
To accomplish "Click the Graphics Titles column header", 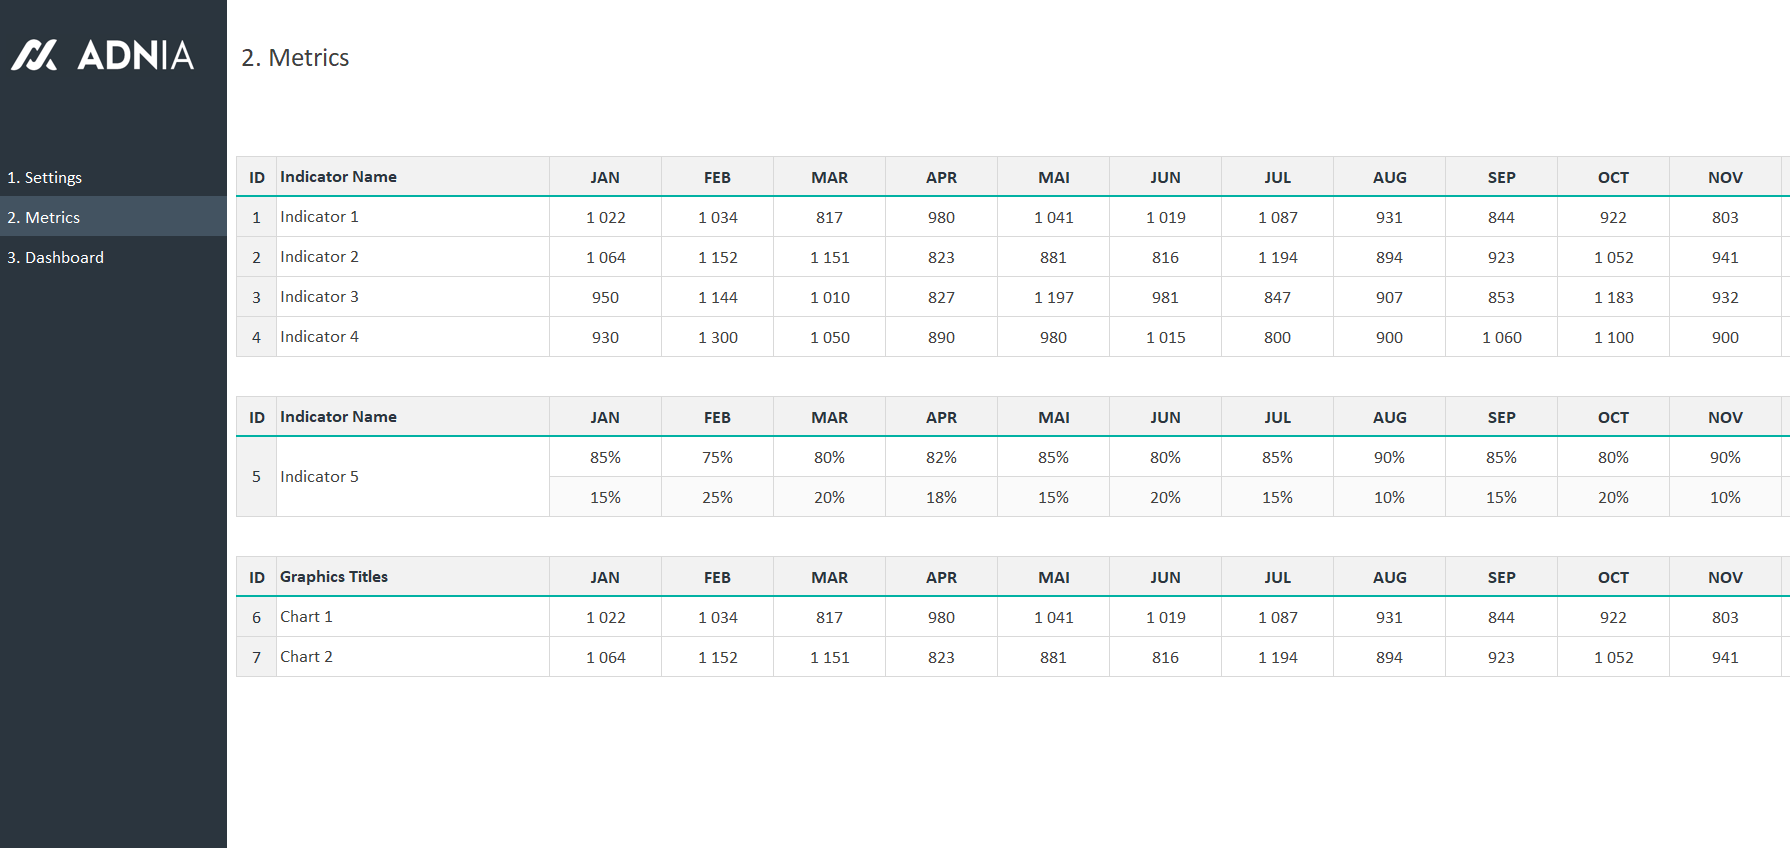I will point(334,577).
